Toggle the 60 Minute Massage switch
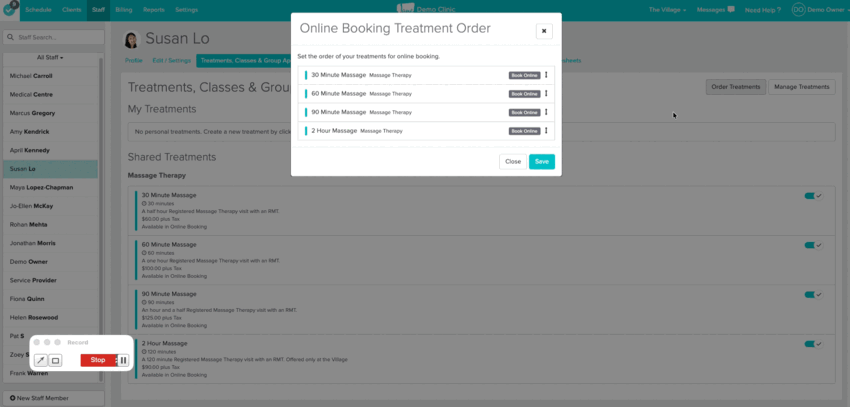Screen dimensions: 850x407 click(812, 245)
